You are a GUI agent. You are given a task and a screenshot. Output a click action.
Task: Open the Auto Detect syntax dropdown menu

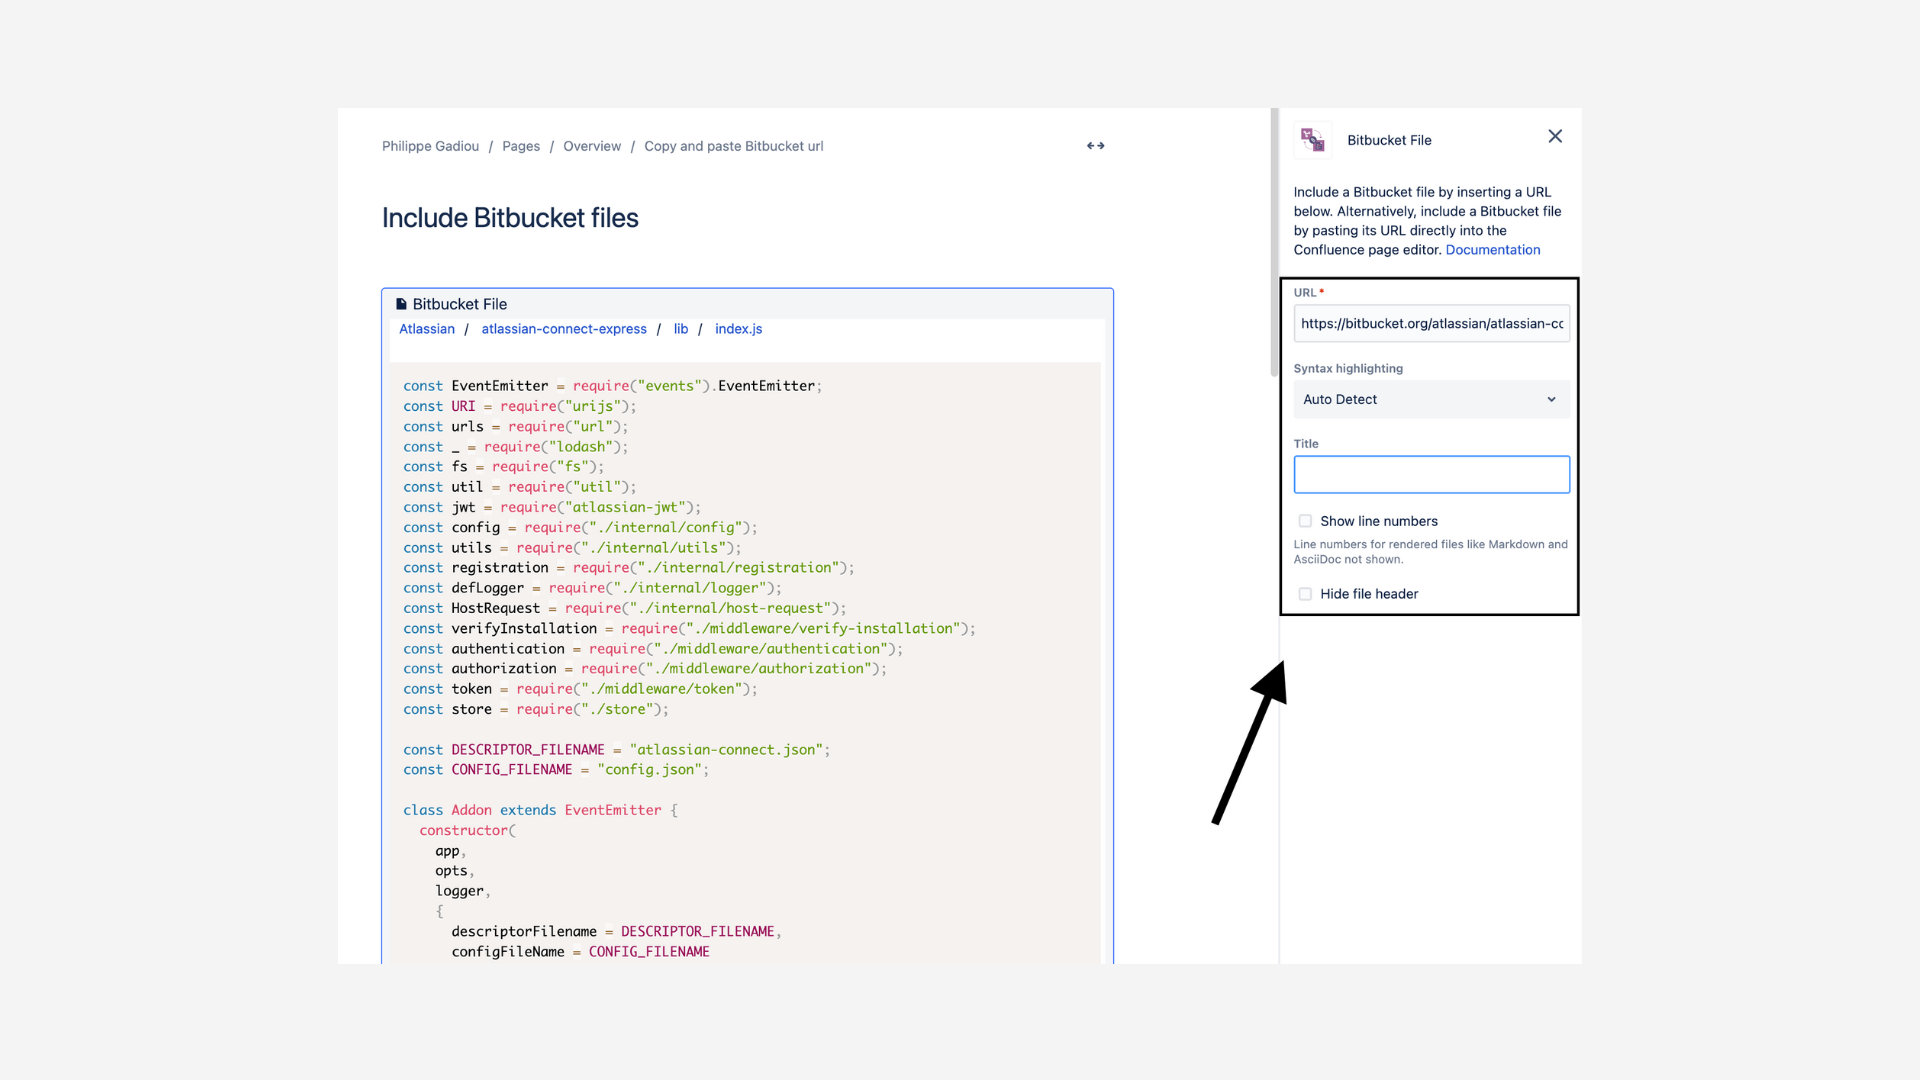click(x=1428, y=398)
